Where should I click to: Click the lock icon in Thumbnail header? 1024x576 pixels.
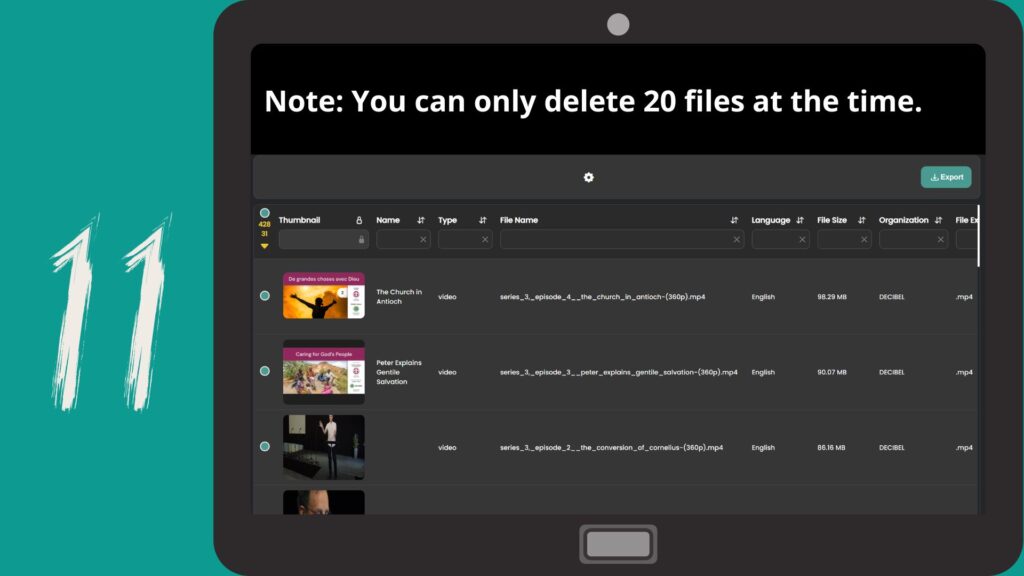tap(359, 220)
